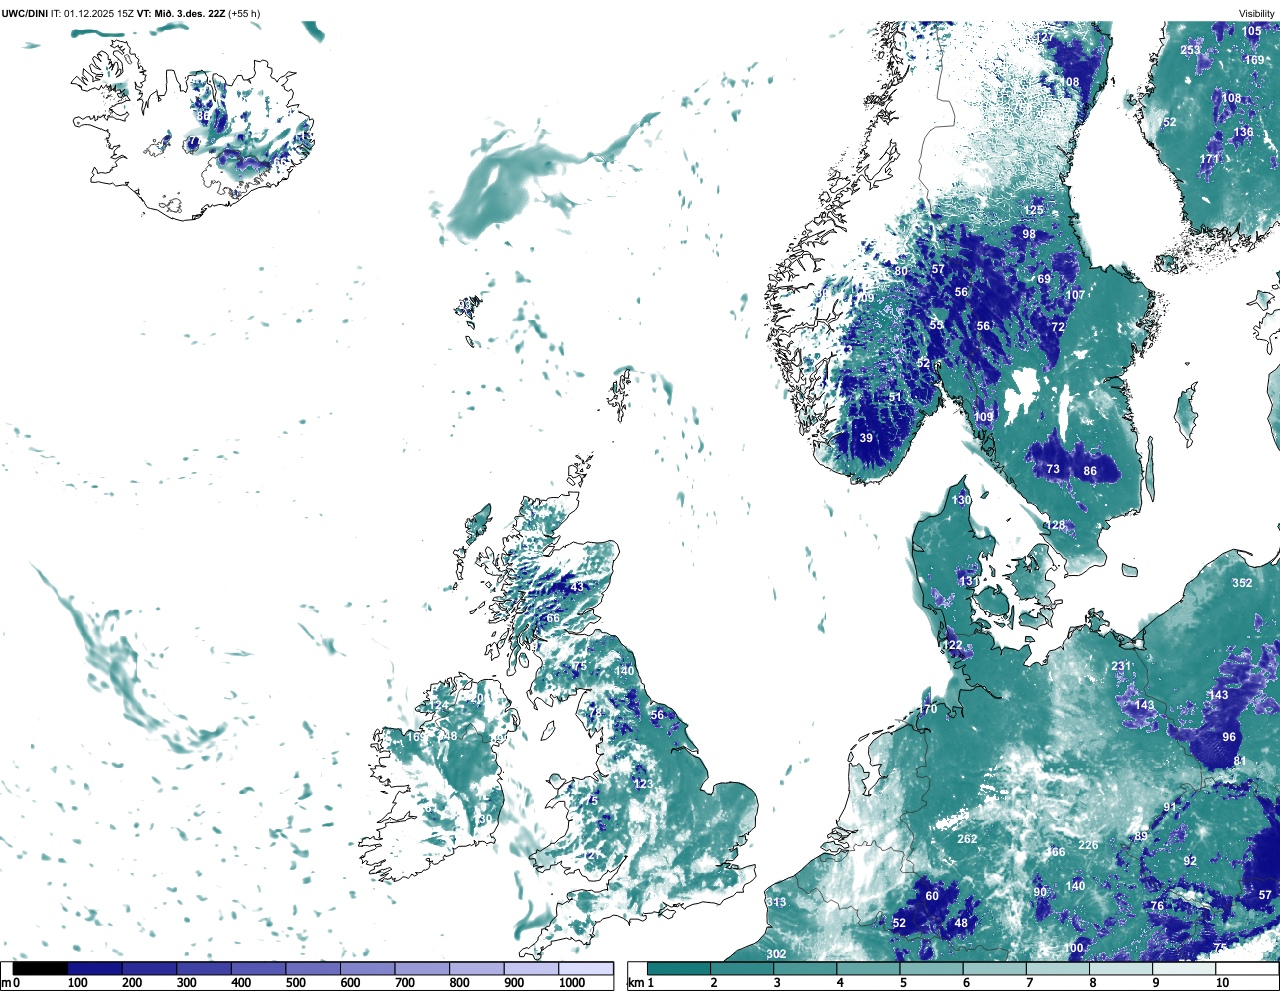Click the '81' value over Poland
Image resolution: width=1280 pixels, height=991 pixels.
(x=1240, y=761)
